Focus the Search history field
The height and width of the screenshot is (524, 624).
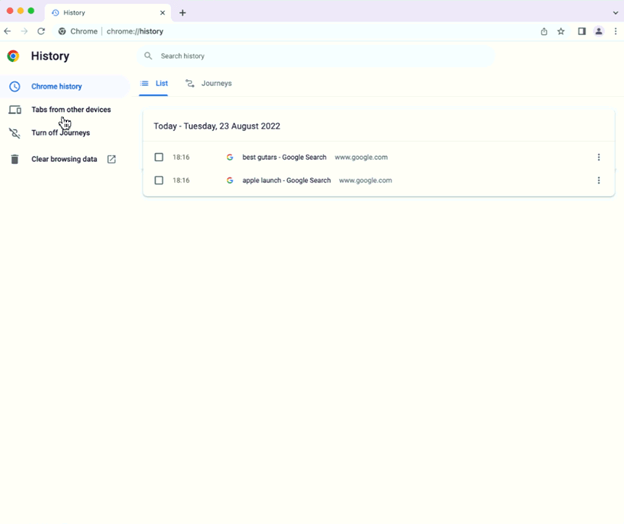[316, 56]
